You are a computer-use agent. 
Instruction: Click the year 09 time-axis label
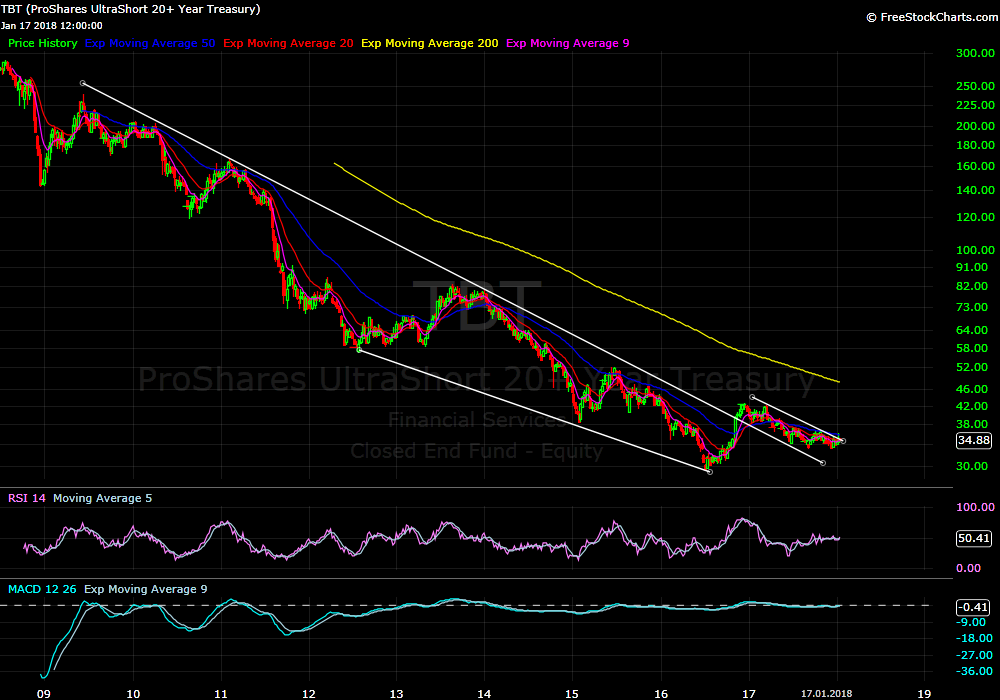tap(43, 694)
